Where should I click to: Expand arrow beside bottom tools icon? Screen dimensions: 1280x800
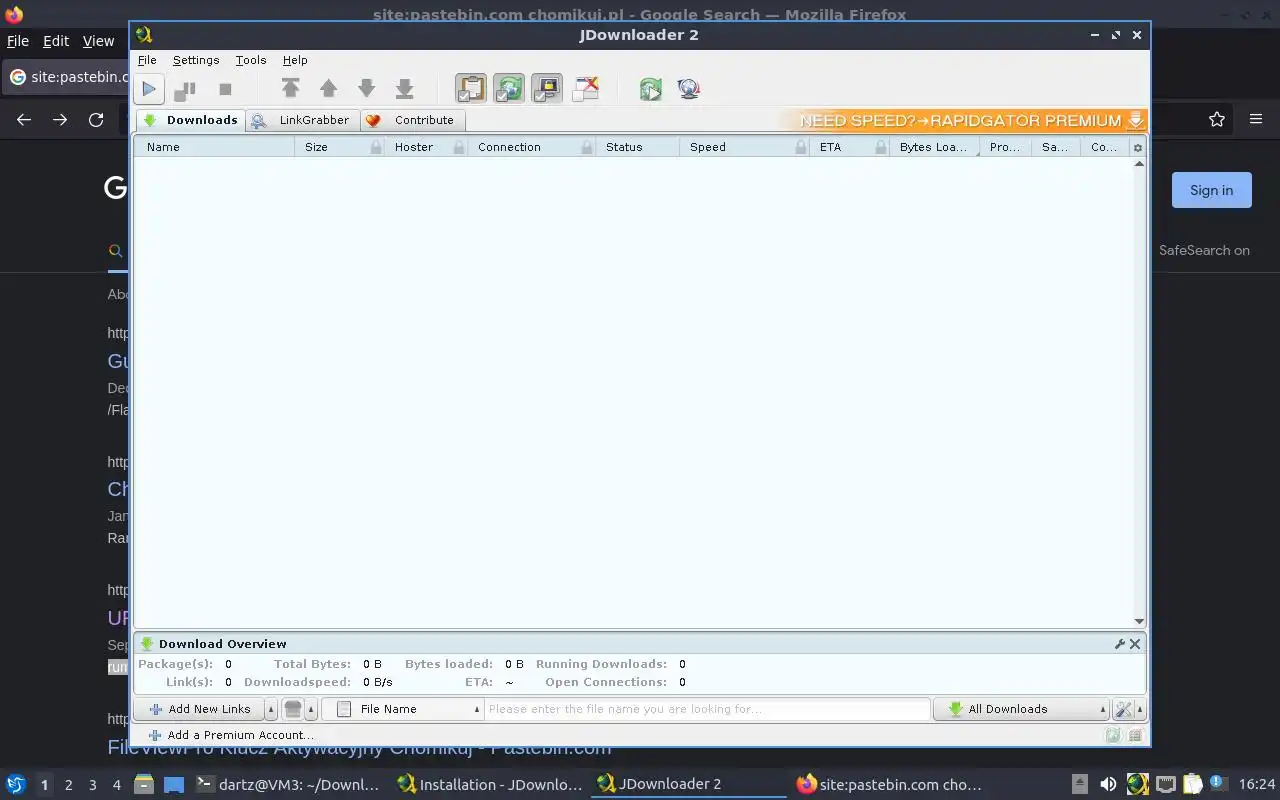click(1140, 709)
